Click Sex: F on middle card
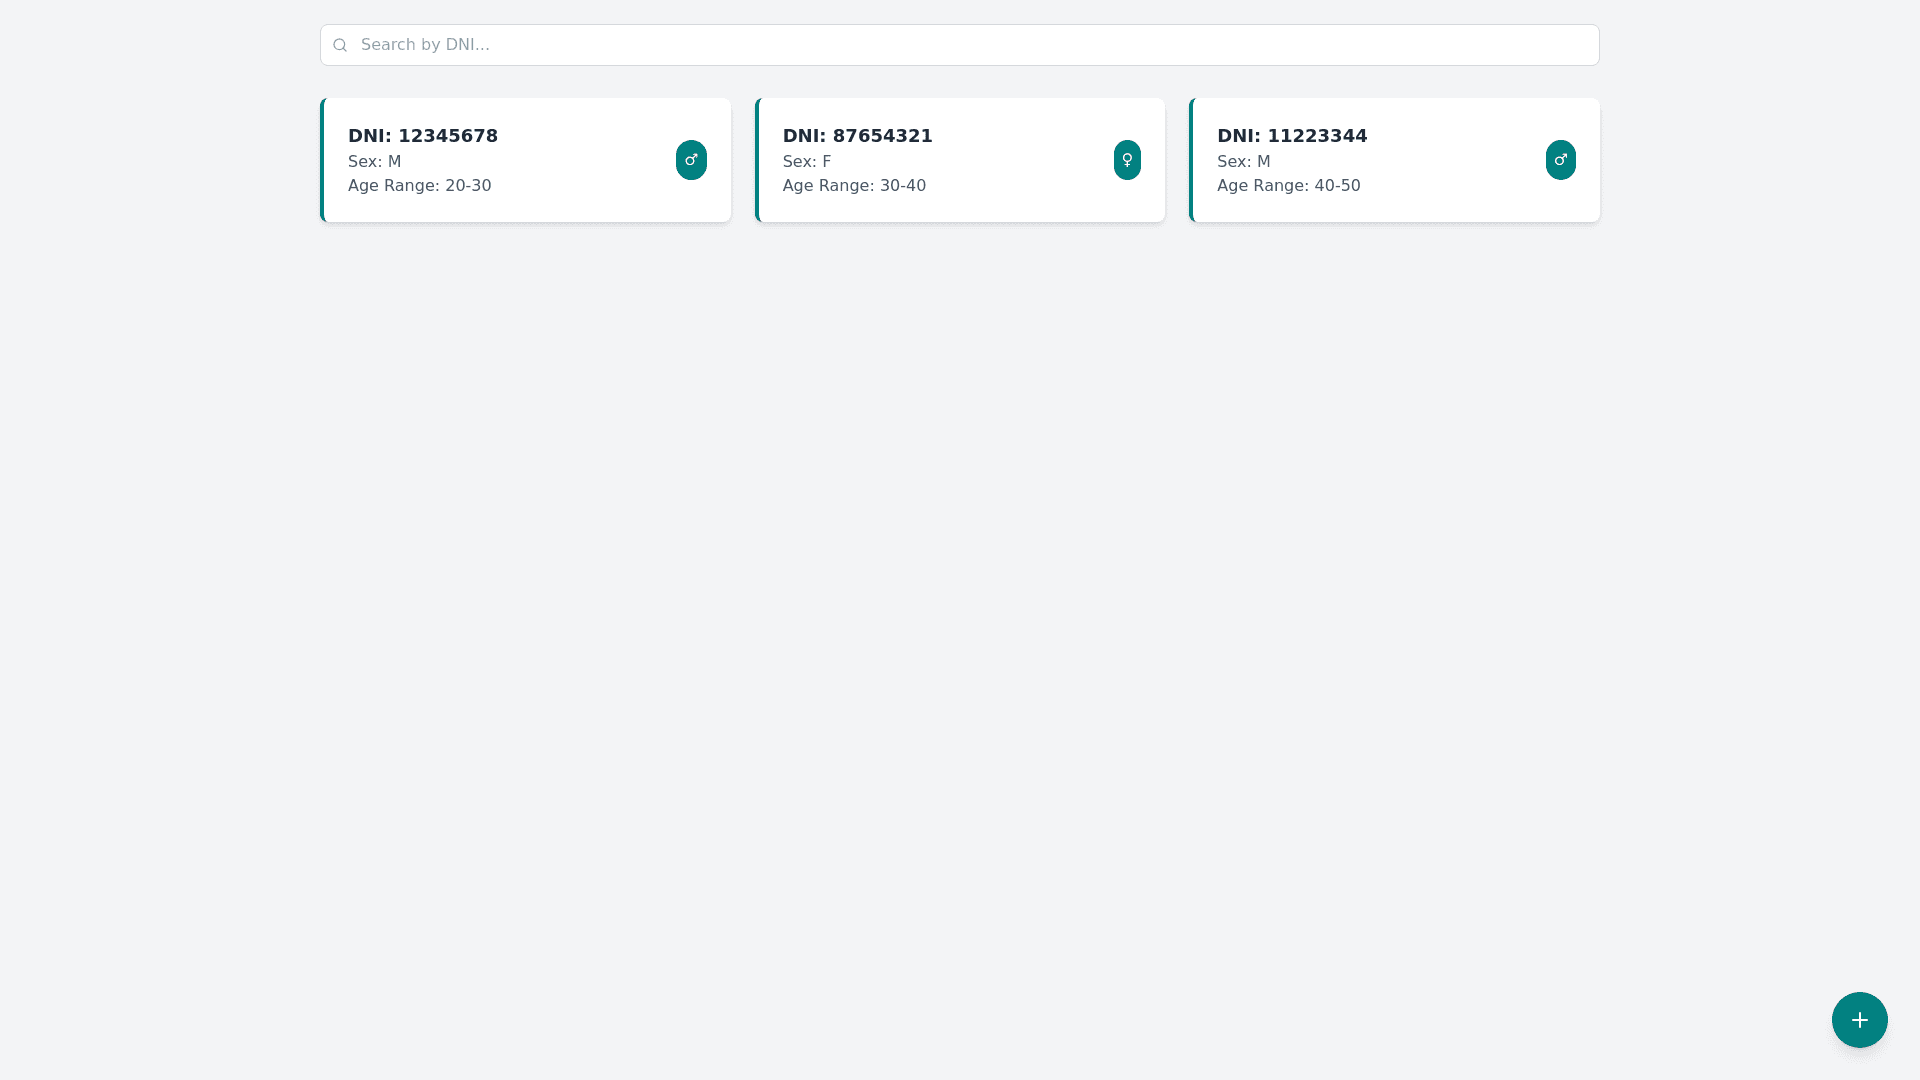Viewport: 1920px width, 1080px height. [806, 162]
